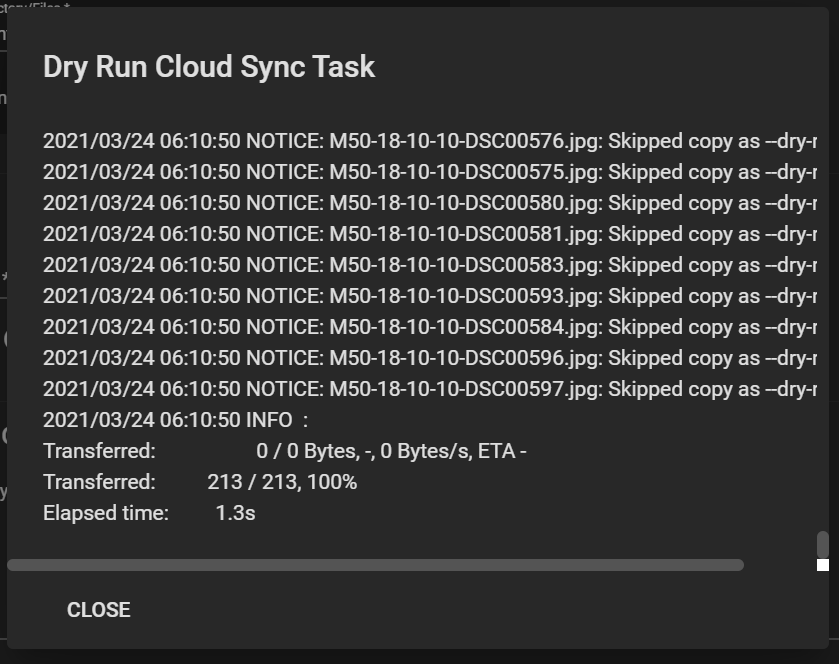Click the 06:10:50 INFO log line
Screen dimensions: 839x664
pyautogui.click(x=176, y=420)
